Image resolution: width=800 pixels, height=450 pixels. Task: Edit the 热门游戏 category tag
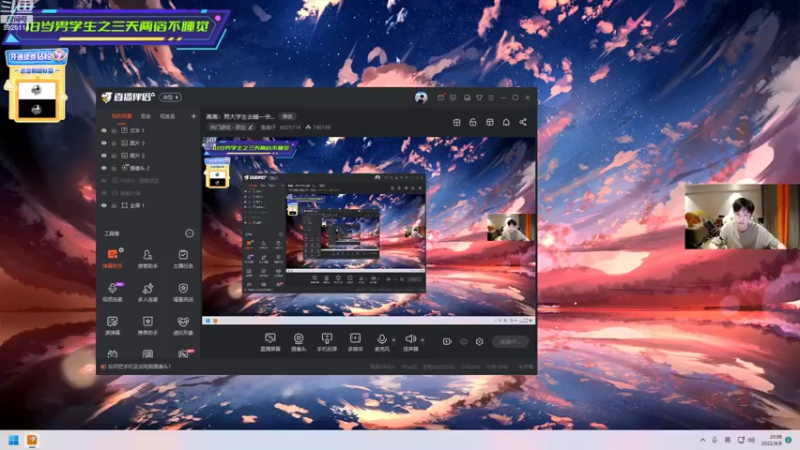(x=231, y=127)
